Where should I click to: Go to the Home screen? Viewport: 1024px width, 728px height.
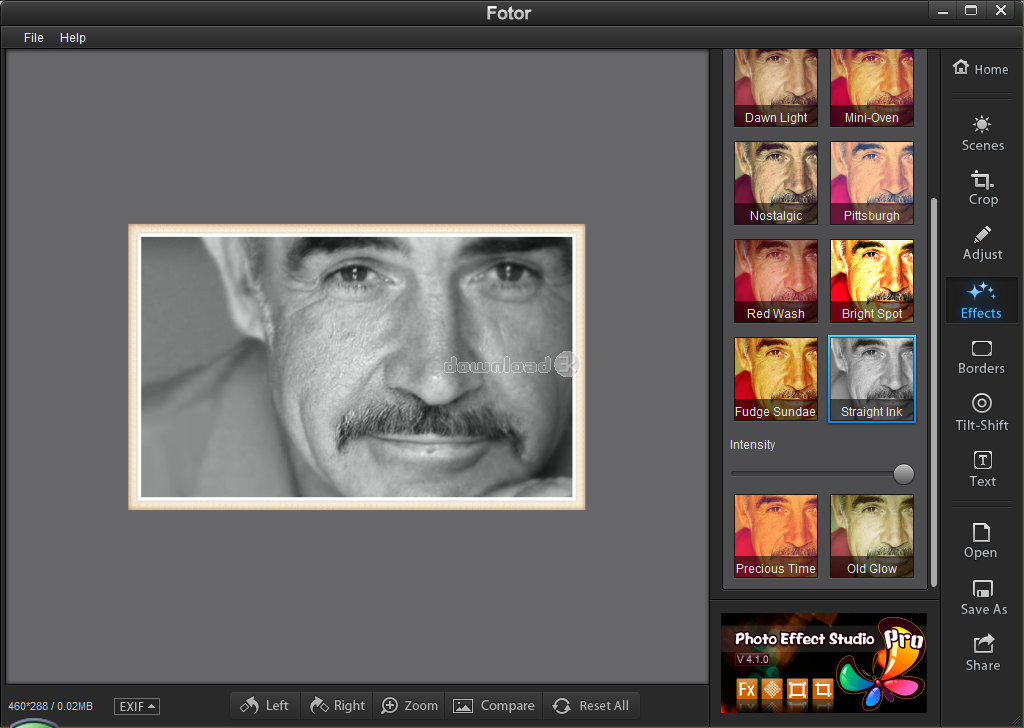[x=980, y=68]
